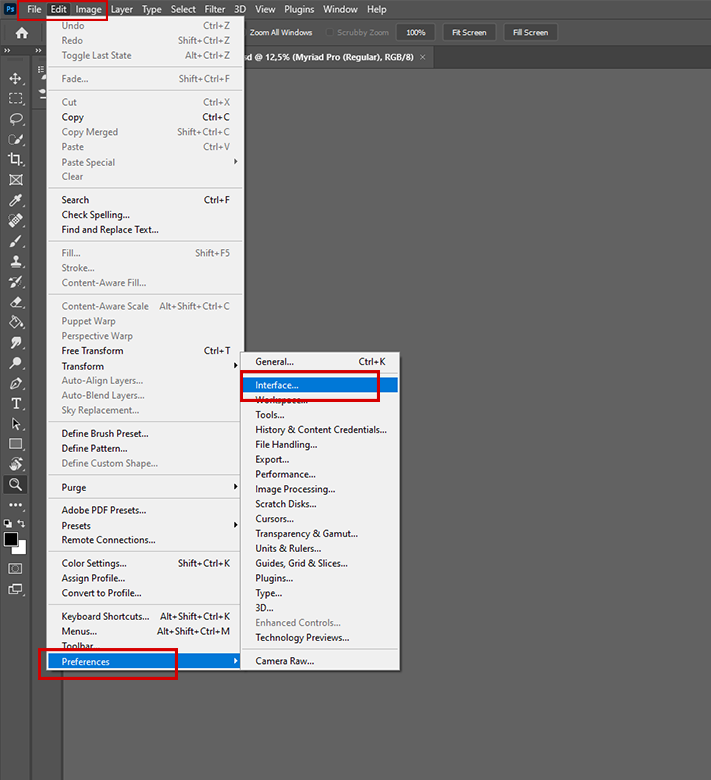Choose Technology Previews... entry
711x780 pixels.
pos(320,637)
